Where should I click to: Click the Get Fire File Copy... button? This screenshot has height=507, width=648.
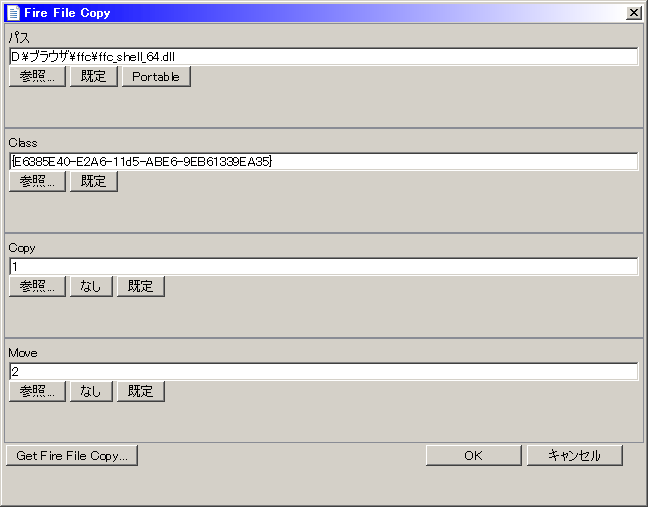click(x=72, y=456)
